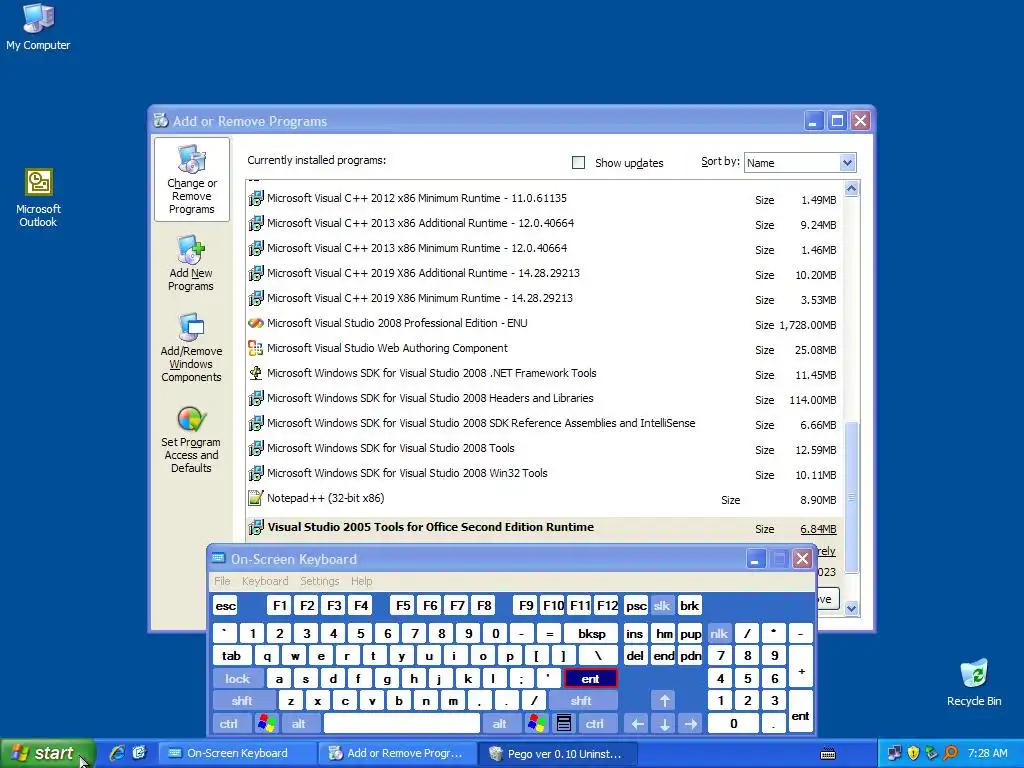The width and height of the screenshot is (1024, 768).
Task: Click the Start button
Action: pyautogui.click(x=47, y=753)
